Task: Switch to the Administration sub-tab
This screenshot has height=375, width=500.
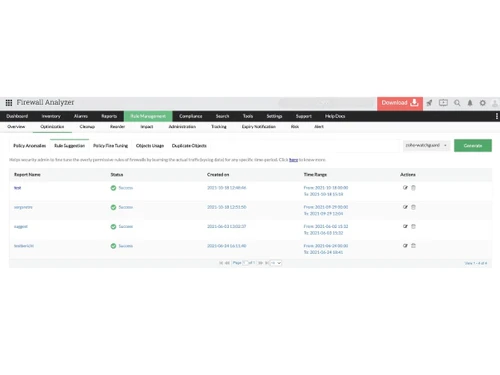Action: (x=182, y=127)
